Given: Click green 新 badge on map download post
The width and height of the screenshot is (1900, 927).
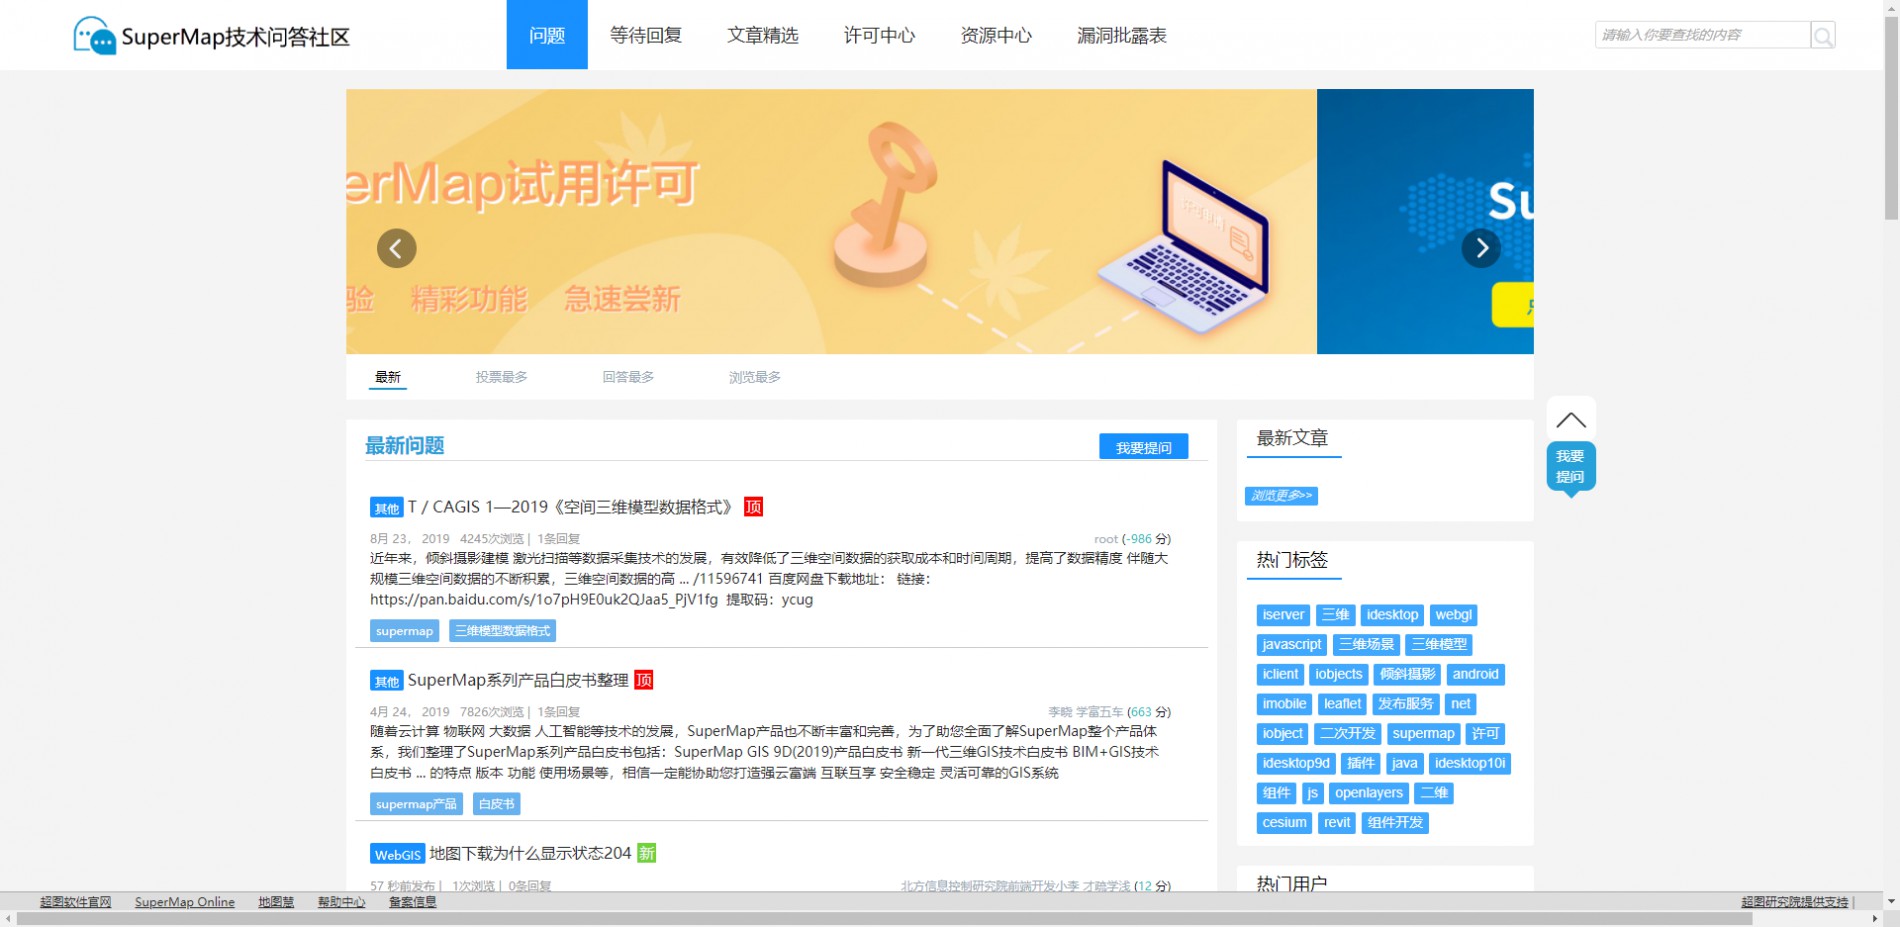Looking at the screenshot, I should tap(647, 853).
